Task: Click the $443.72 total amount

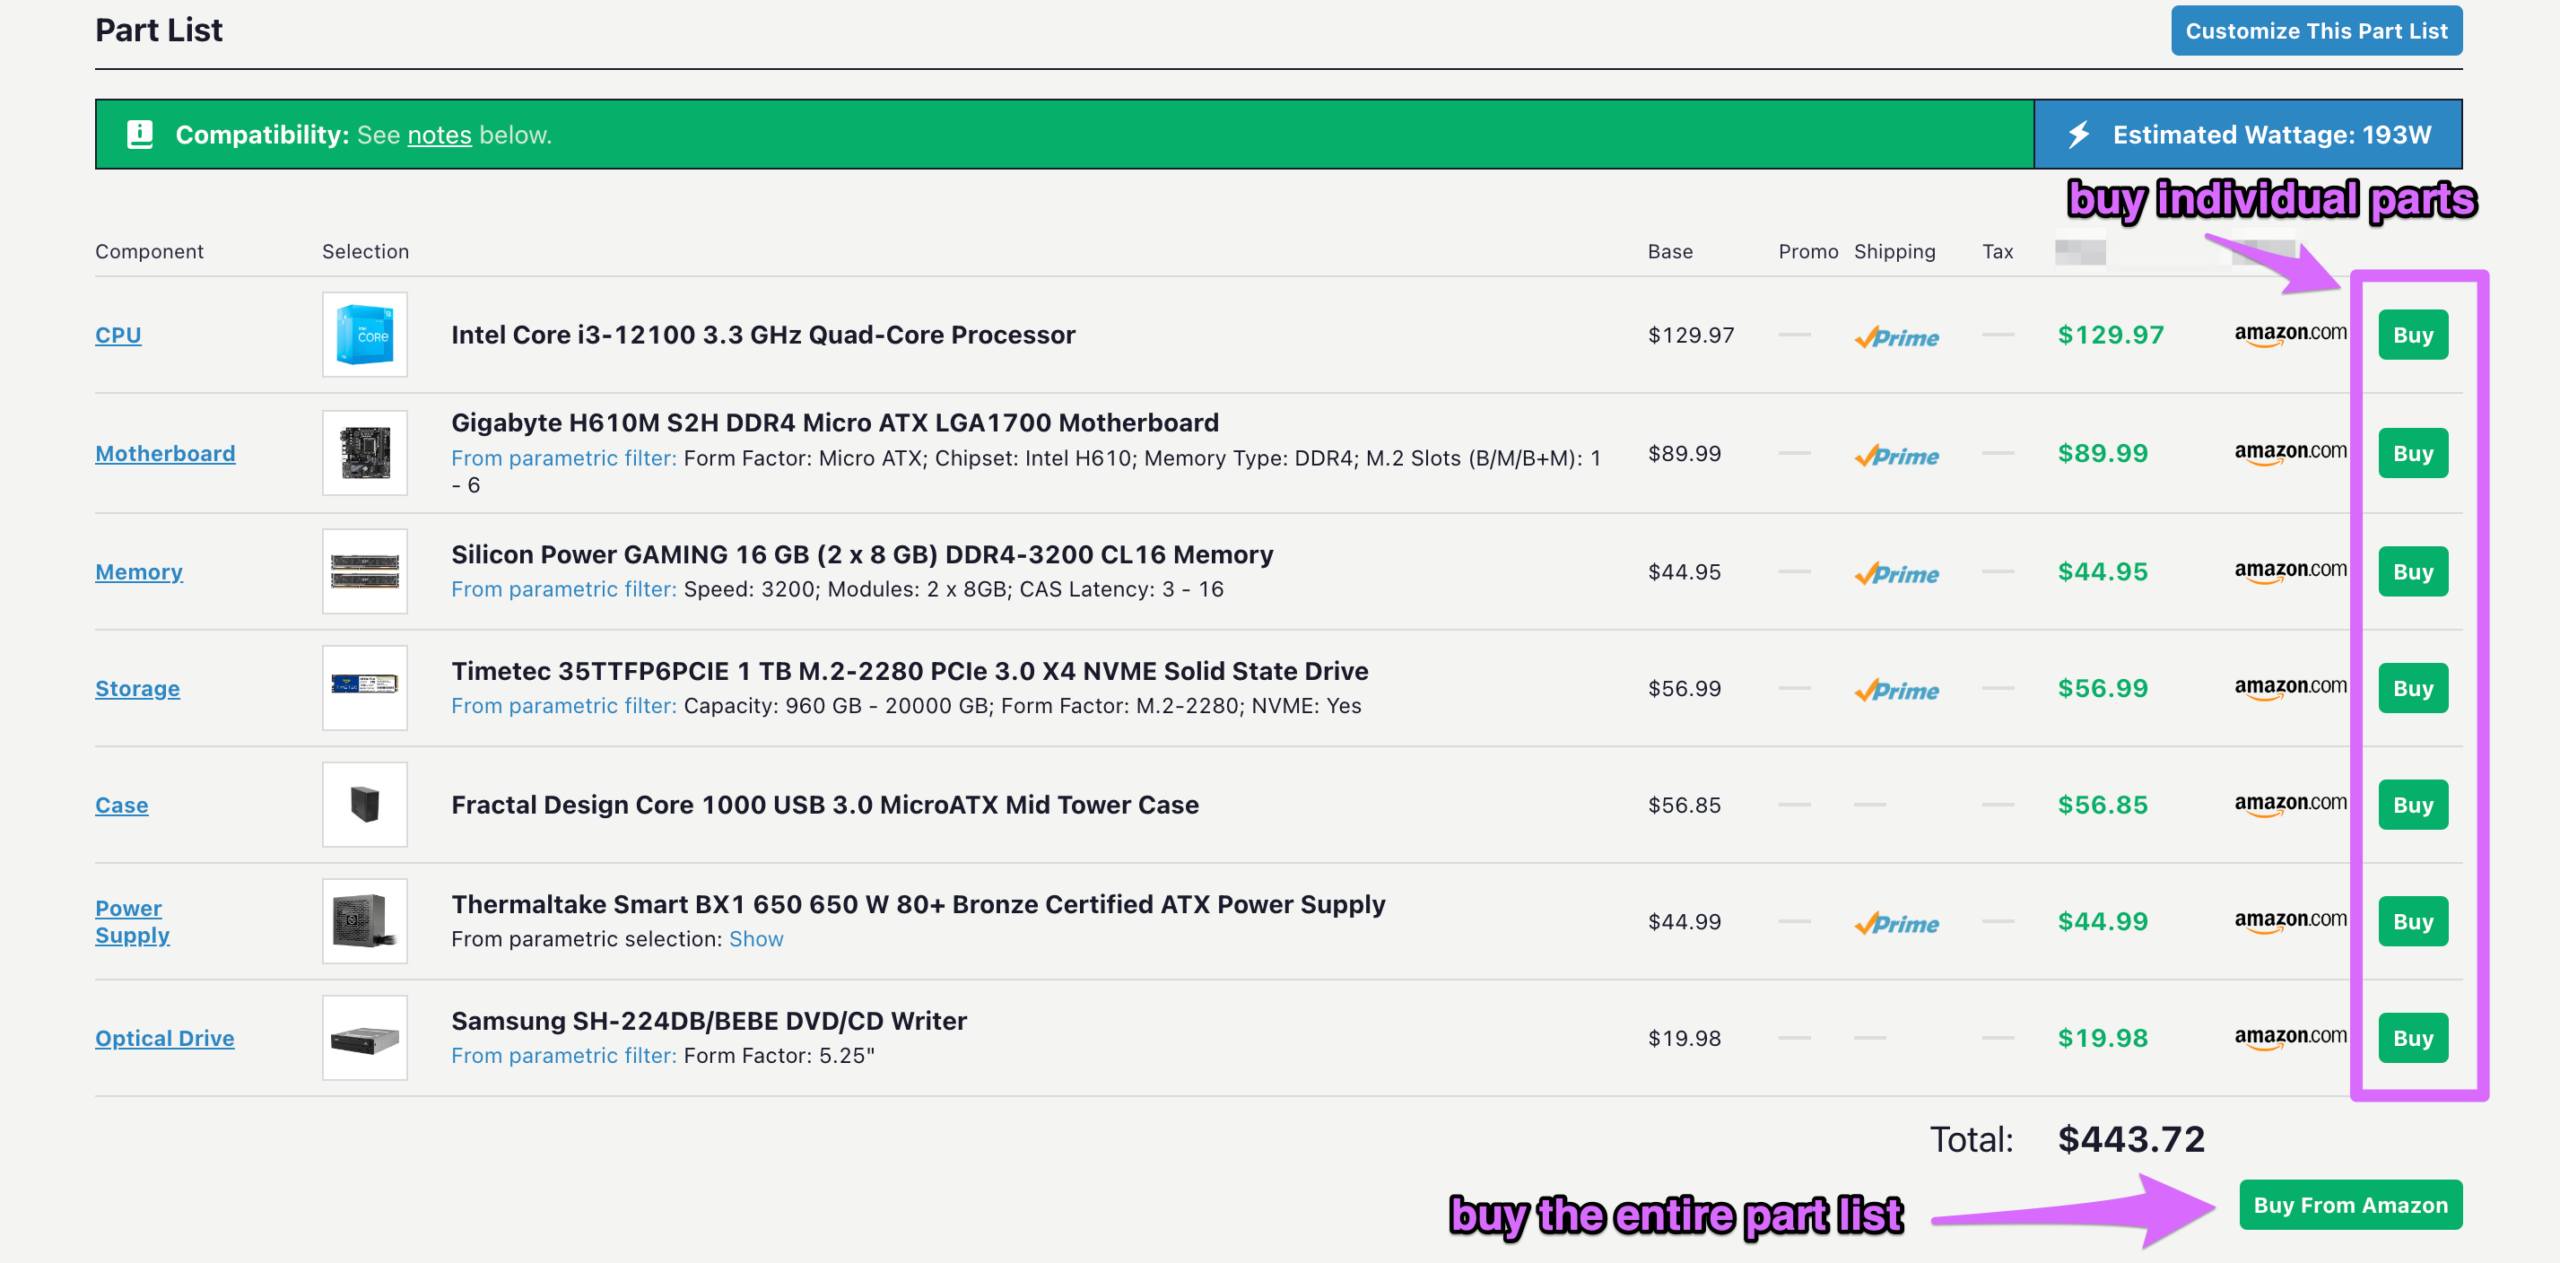Action: pos(2131,1139)
